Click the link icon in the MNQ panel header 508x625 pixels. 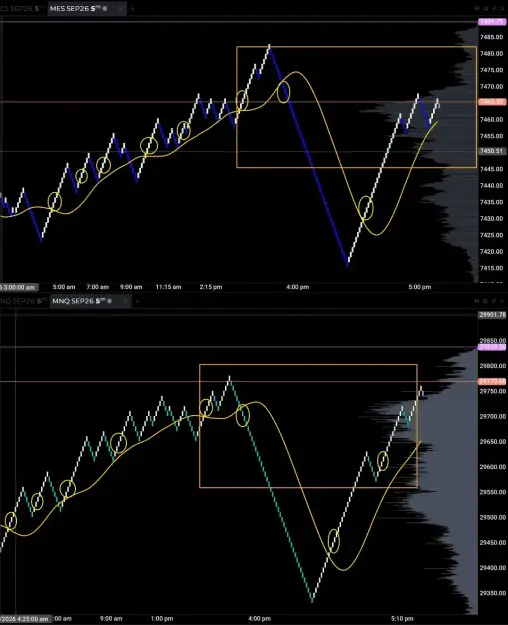click(x=477, y=301)
